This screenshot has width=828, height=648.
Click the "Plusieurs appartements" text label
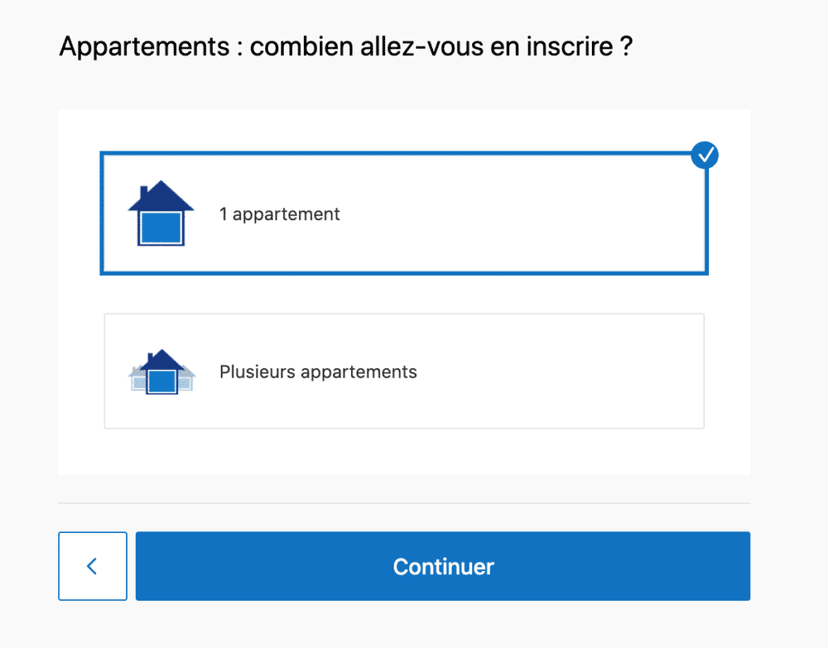[318, 372]
